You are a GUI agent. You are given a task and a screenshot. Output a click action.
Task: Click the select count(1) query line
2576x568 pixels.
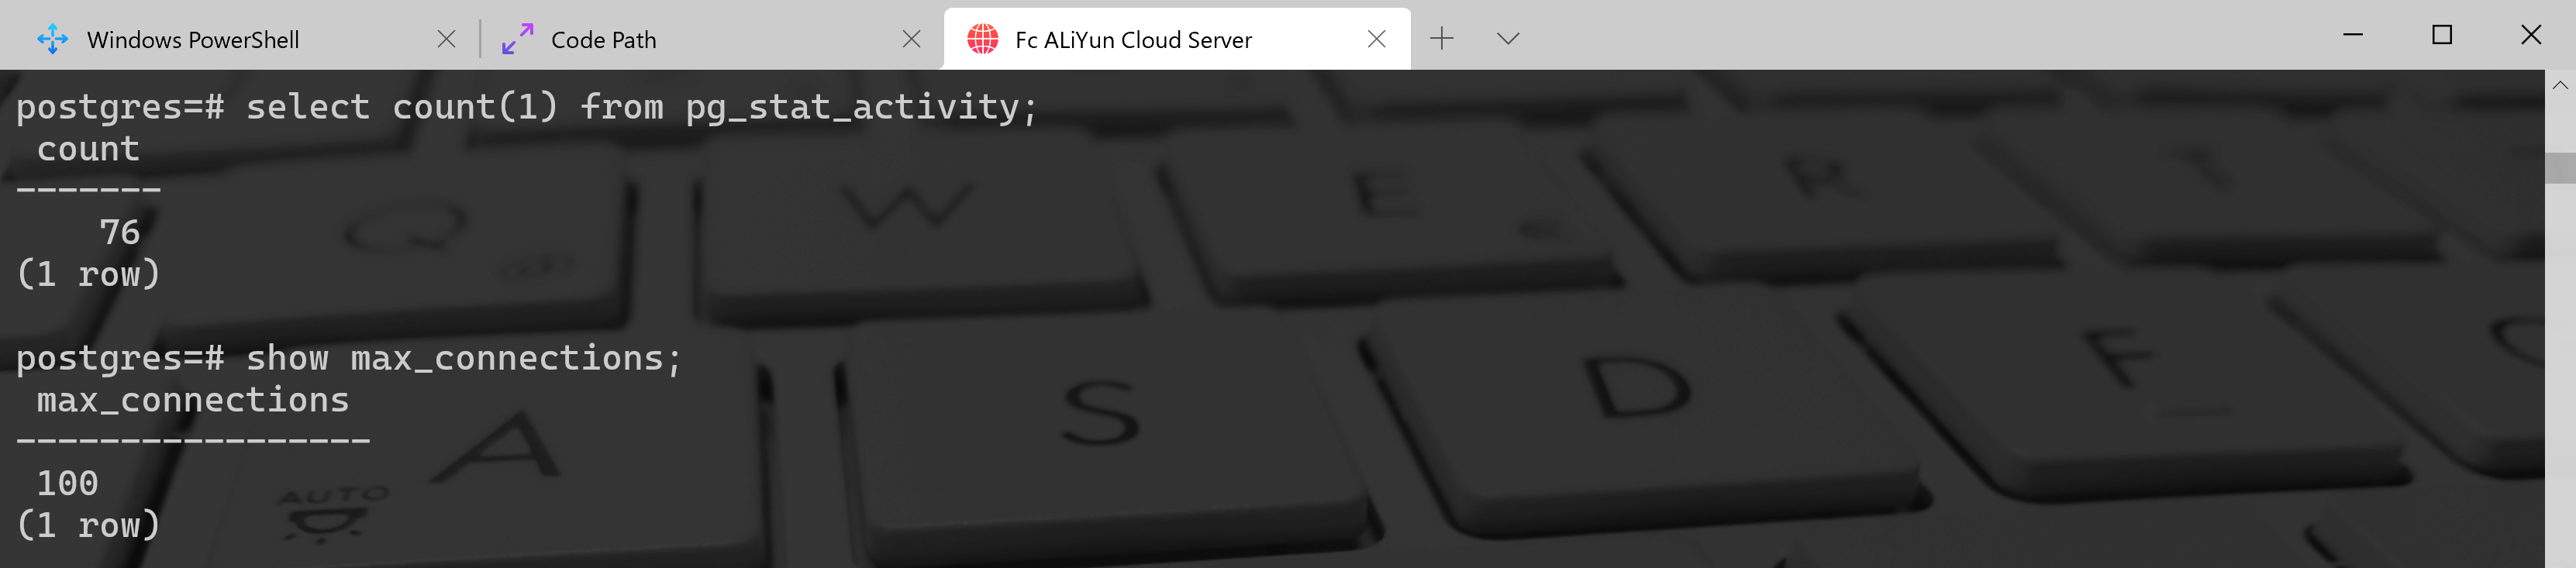pyautogui.click(x=527, y=107)
